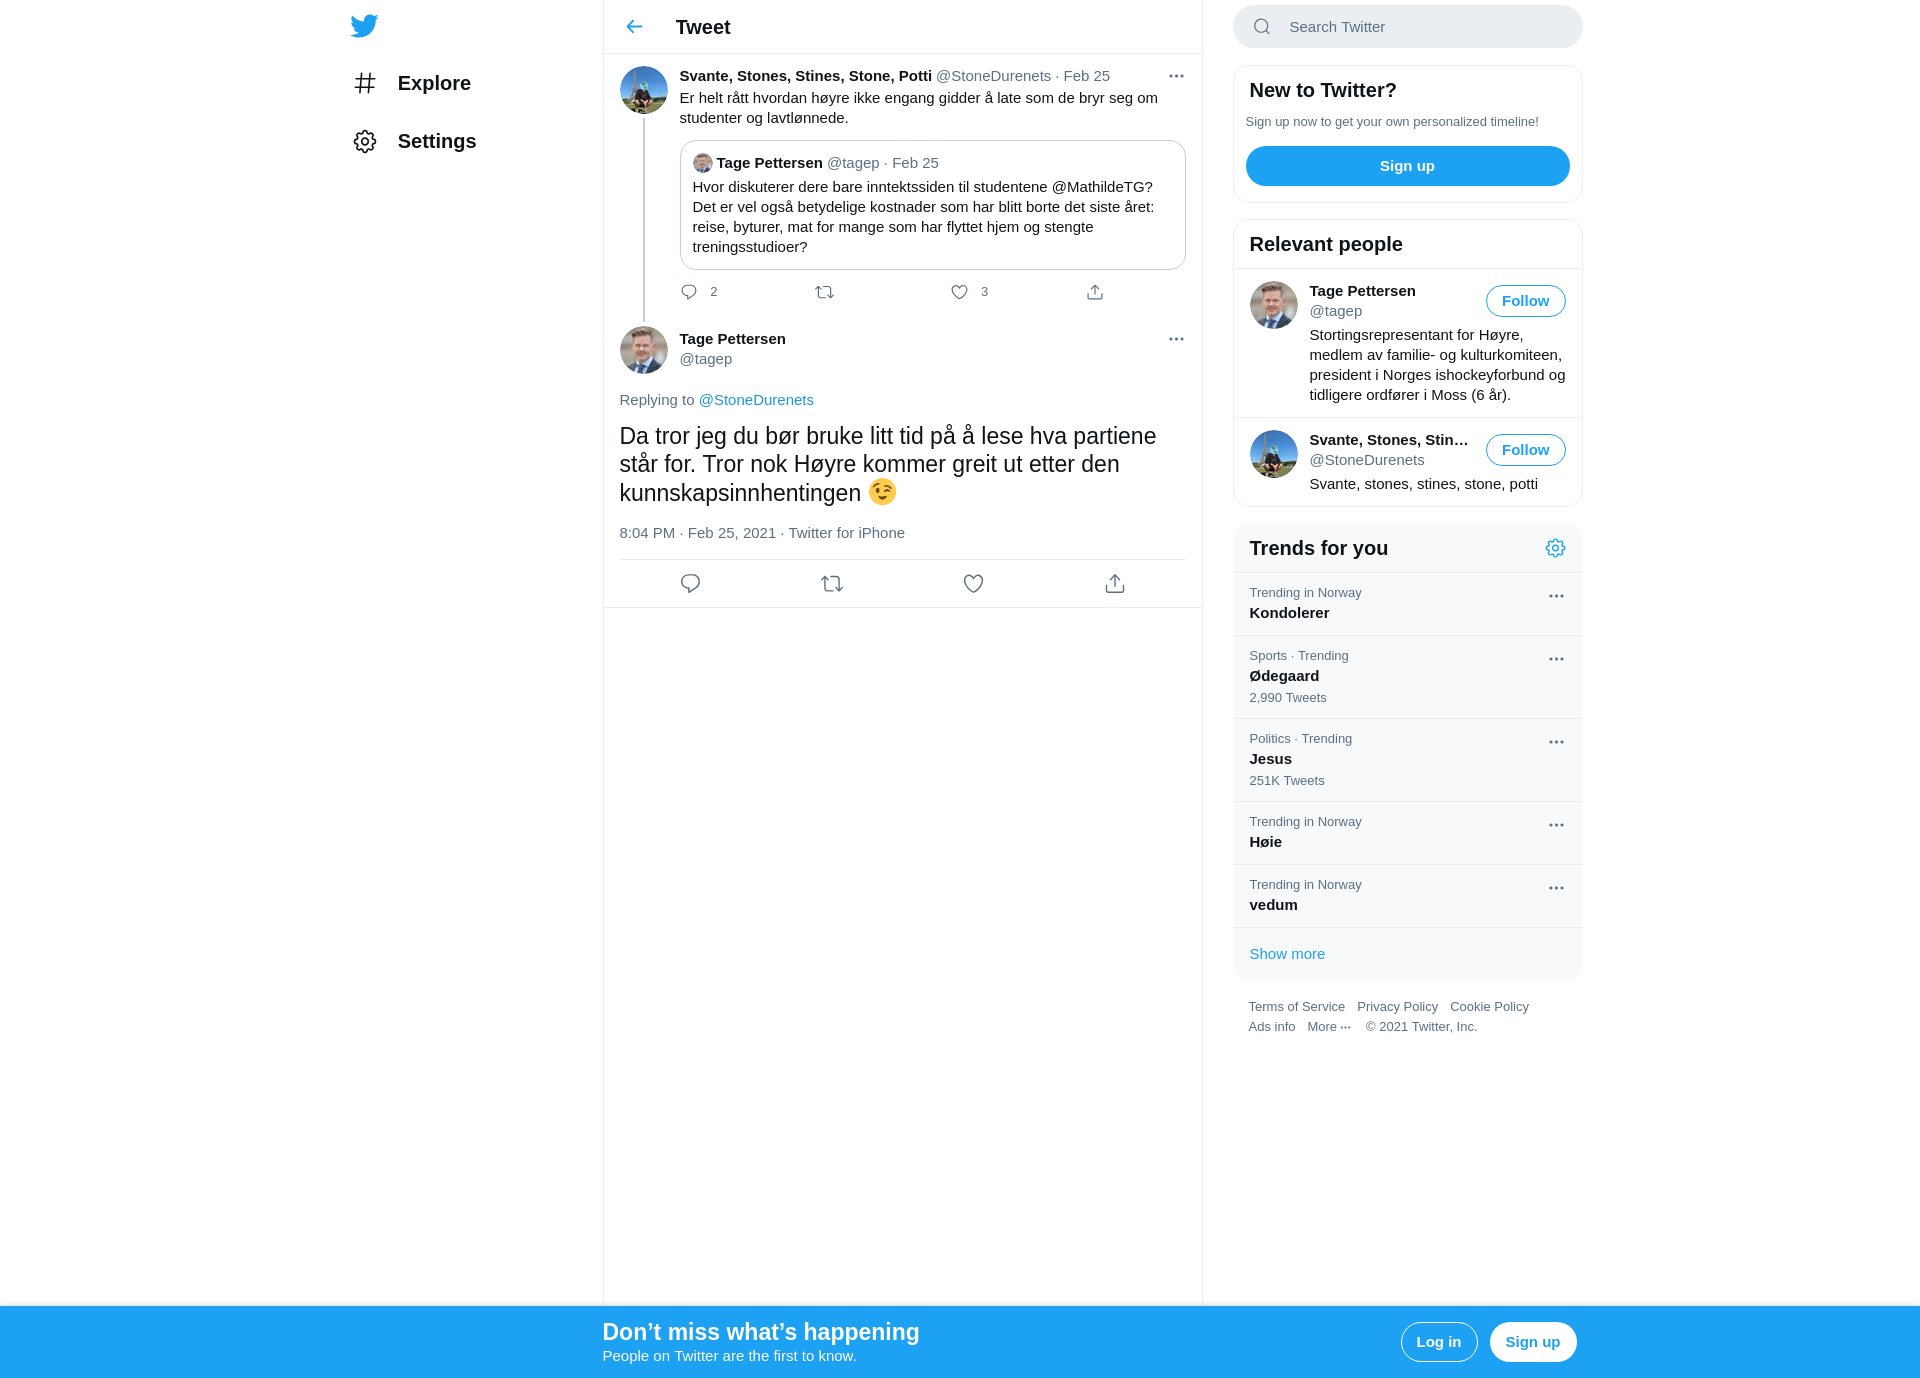Follow Tage Pettersen
Viewport: 1920px width, 1378px height.
1525,301
